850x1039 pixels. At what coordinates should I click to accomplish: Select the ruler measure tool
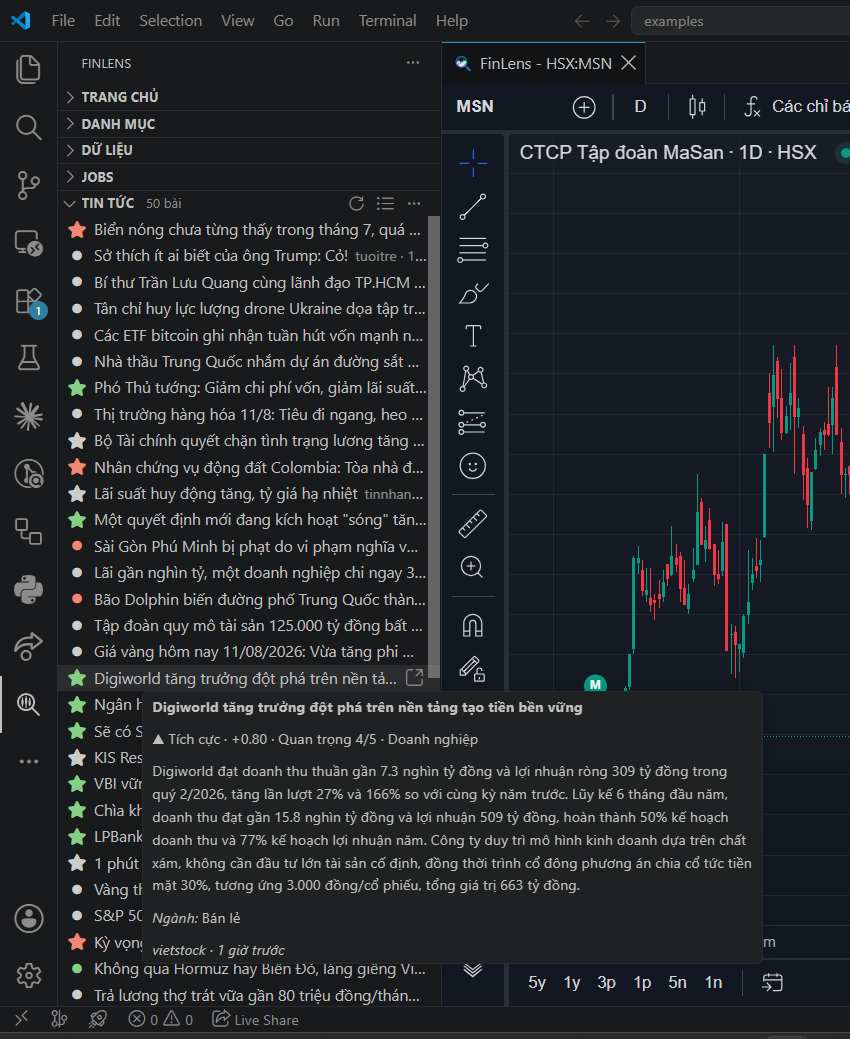coord(473,523)
